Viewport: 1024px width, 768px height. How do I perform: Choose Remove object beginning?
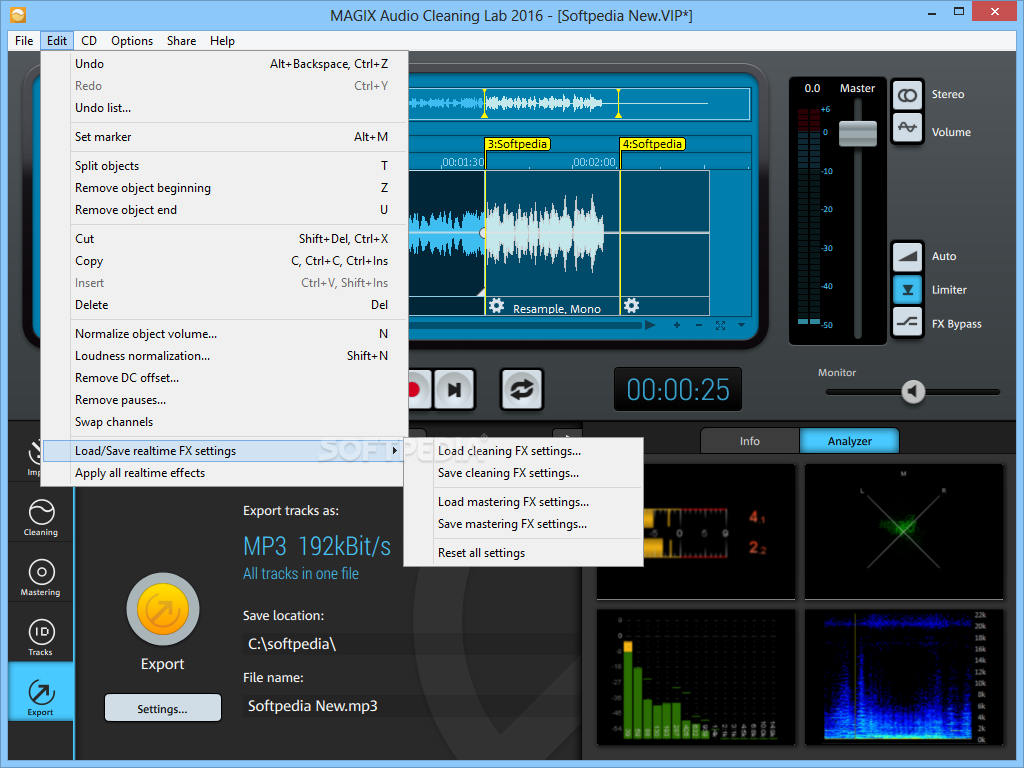point(225,188)
